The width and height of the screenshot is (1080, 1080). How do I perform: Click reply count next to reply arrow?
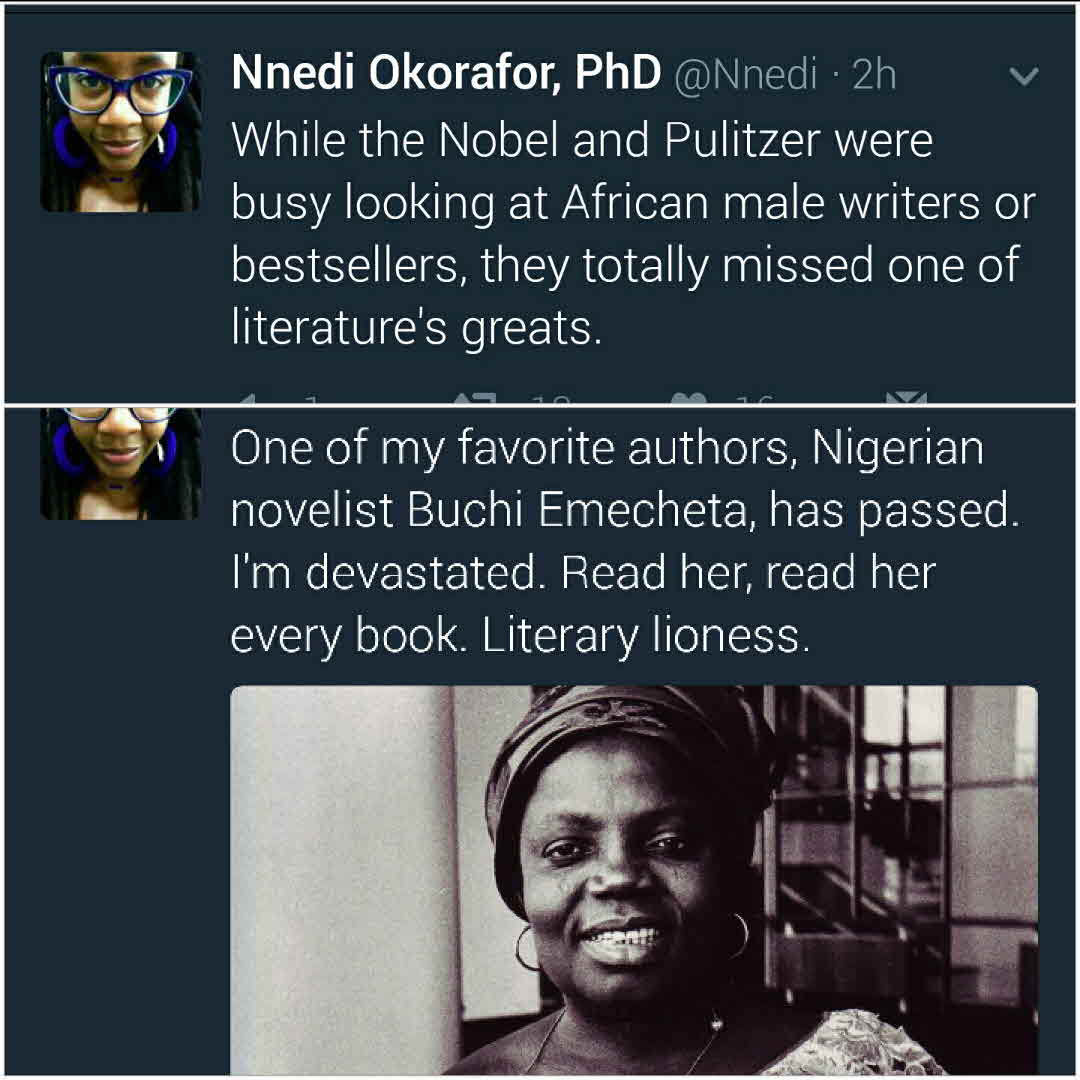pos(312,400)
